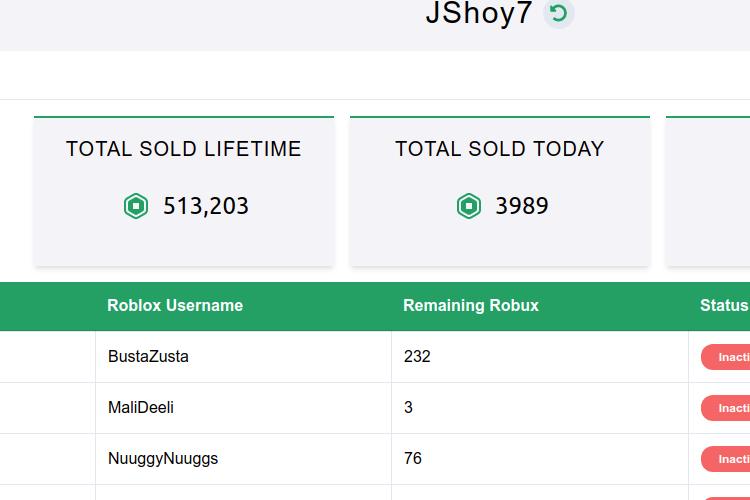Image resolution: width=750 pixels, height=500 pixels.
Task: Click MaliDeeli's remaining Robux value 3
Action: point(408,408)
